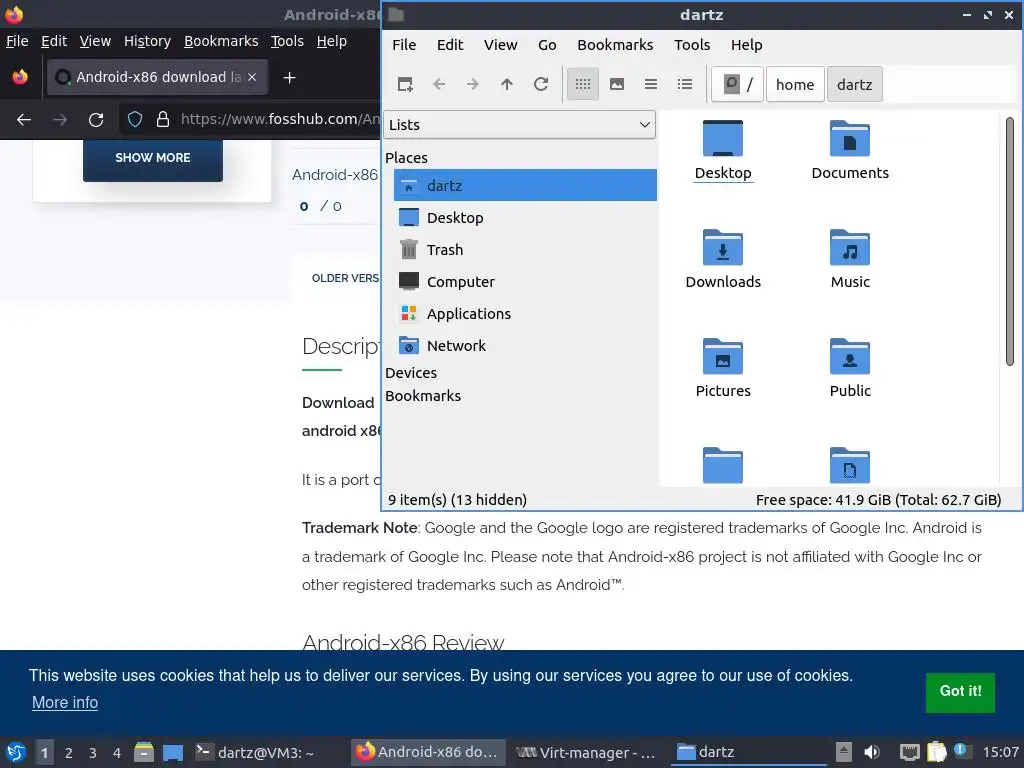This screenshot has width=1024, height=768.
Task: Select the Pictures folder icon
Action: click(x=723, y=368)
